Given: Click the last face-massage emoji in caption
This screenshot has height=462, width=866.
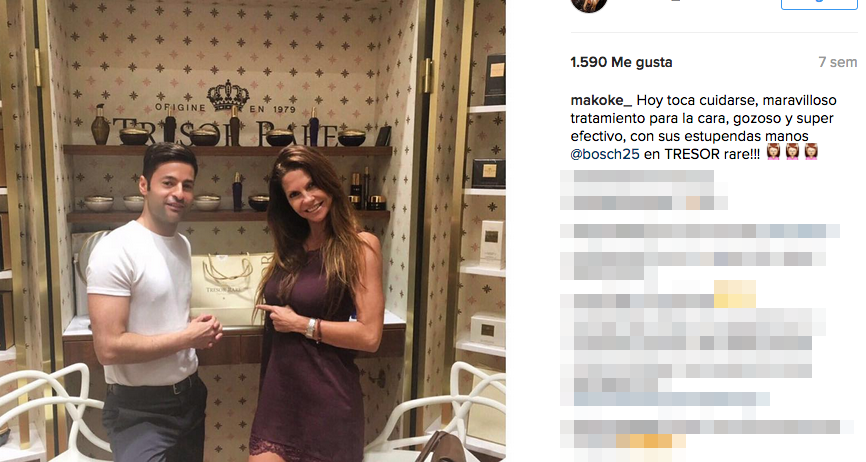Looking at the screenshot, I should click(811, 152).
